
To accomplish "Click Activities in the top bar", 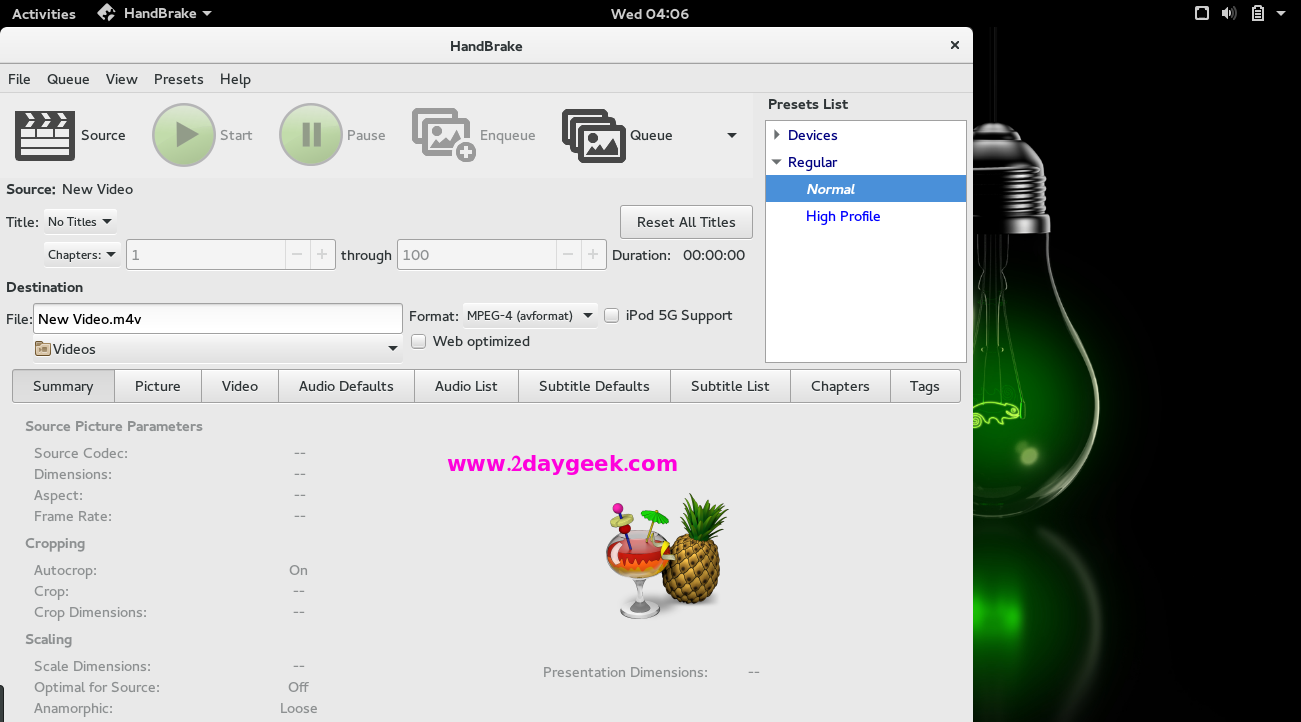I will point(43,14).
